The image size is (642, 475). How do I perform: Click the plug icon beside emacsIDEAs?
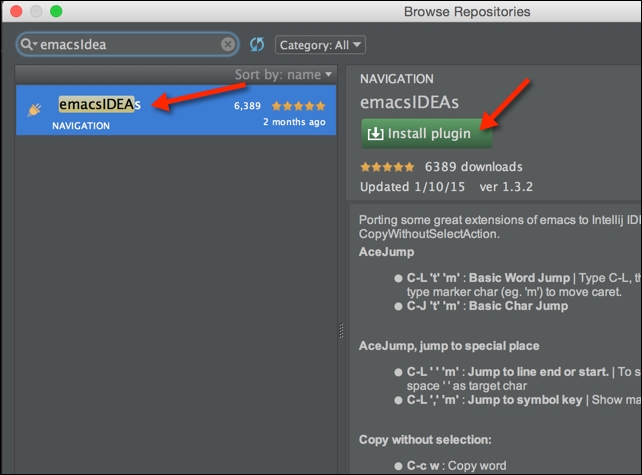[x=34, y=110]
